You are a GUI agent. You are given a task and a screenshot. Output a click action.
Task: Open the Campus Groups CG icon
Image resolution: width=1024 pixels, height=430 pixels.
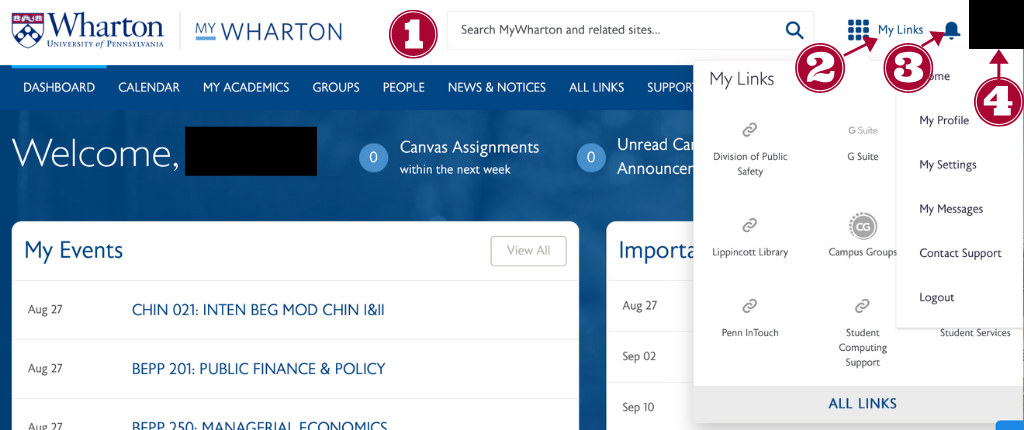click(862, 226)
